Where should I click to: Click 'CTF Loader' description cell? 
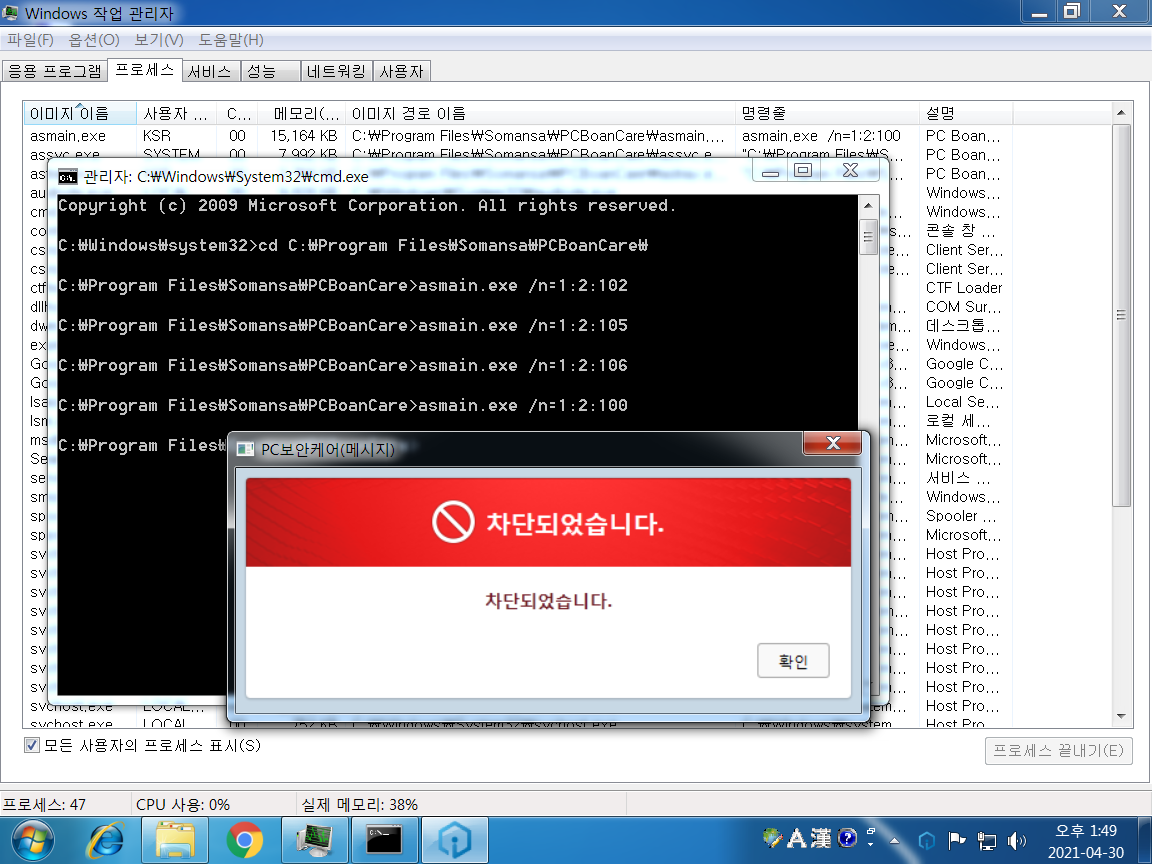point(963,288)
